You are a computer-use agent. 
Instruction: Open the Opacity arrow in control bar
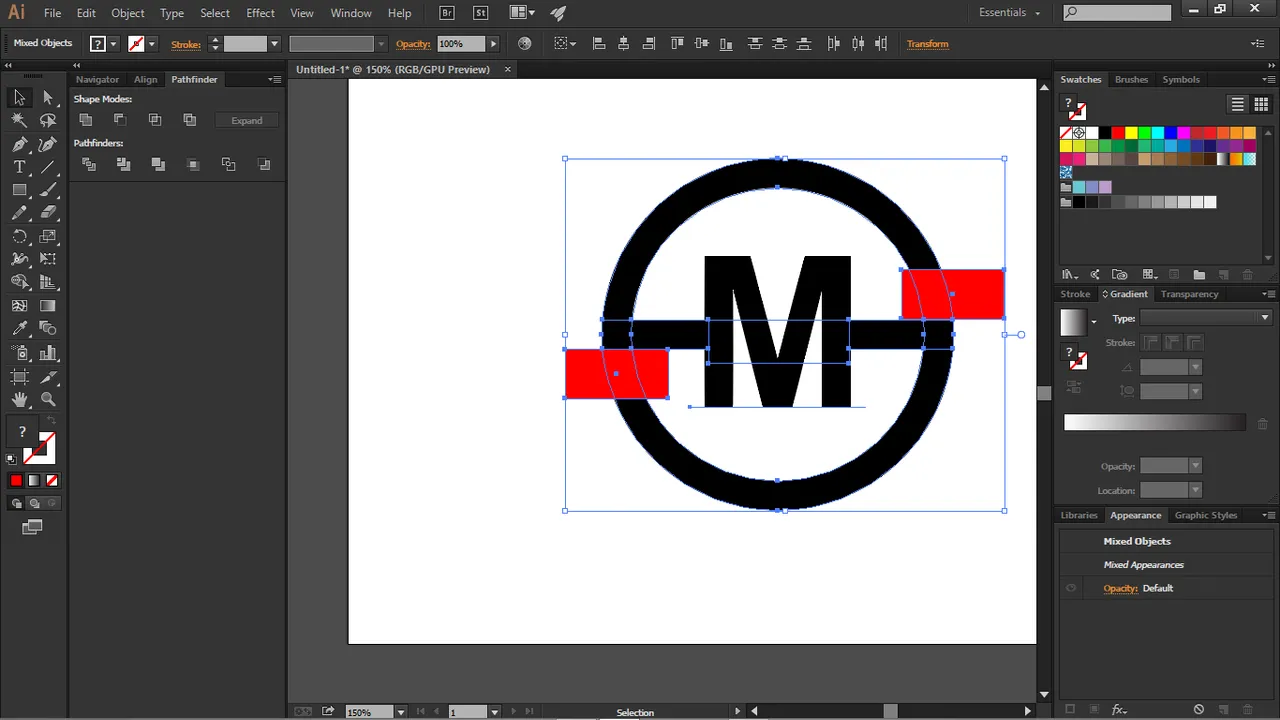pyautogui.click(x=493, y=44)
